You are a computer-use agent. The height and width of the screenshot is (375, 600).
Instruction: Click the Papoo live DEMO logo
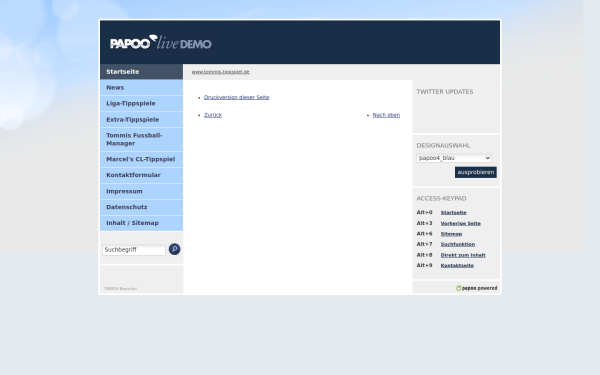pos(161,42)
